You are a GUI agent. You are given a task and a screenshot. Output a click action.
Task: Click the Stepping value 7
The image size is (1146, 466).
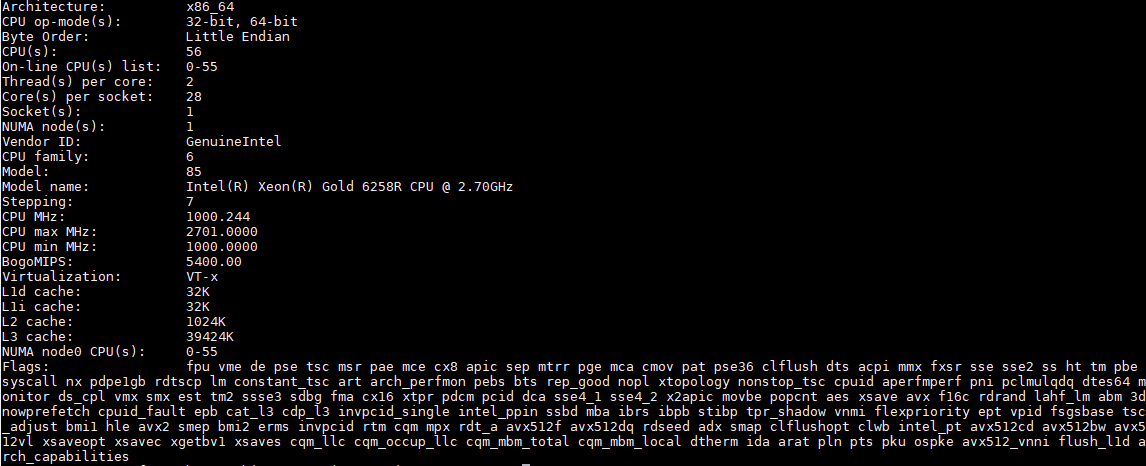tap(190, 202)
